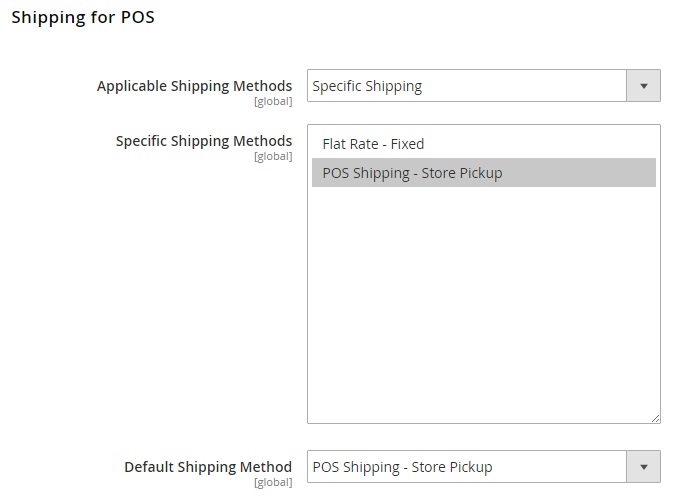681x503 pixels.
Task: Click the [global] scope tag under Applicable Shipping Methods
Action: [x=272, y=102]
